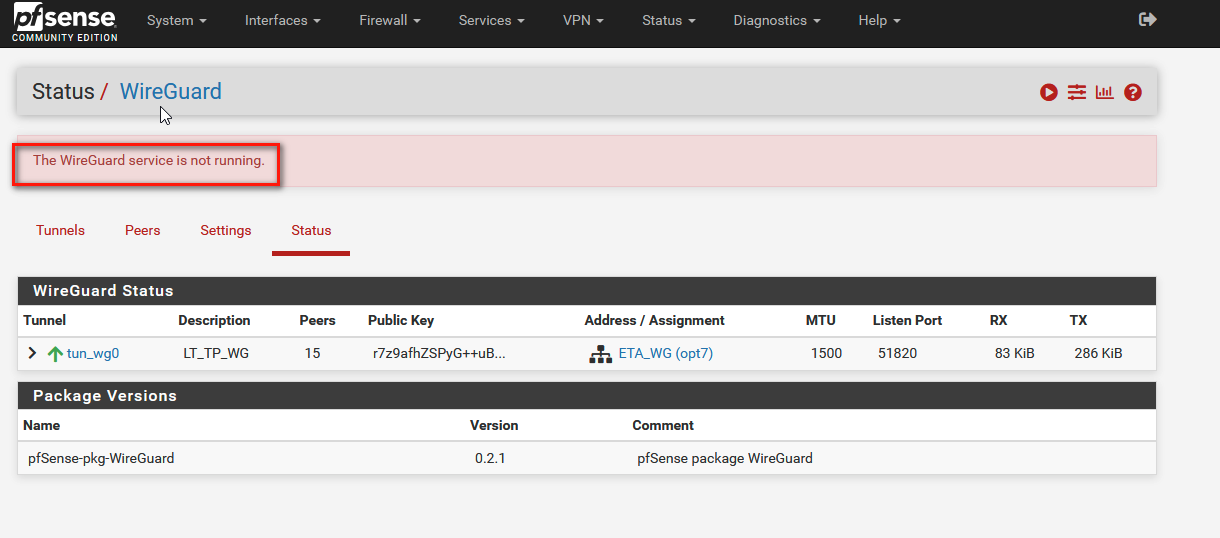
Task: Switch to the Peers tab
Action: 142,230
